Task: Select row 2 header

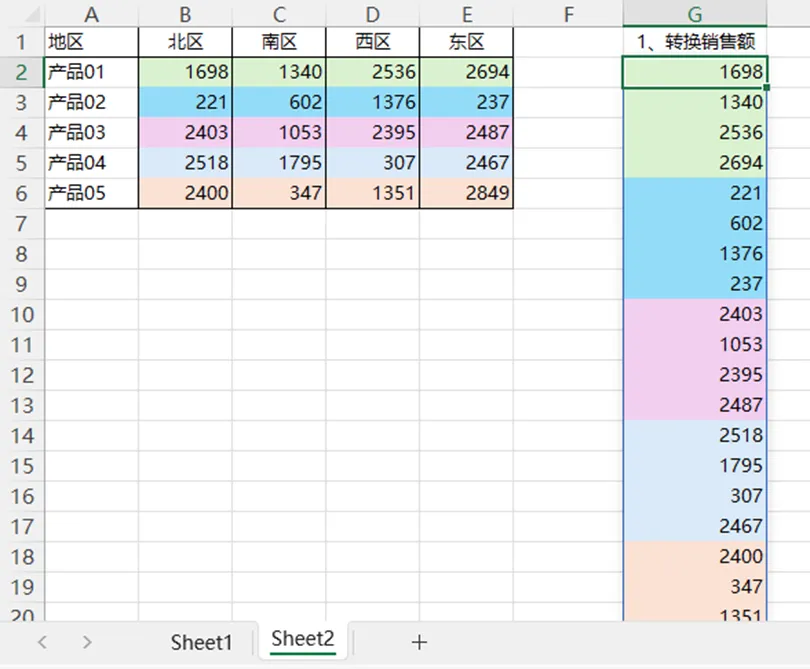Action: [x=21, y=72]
